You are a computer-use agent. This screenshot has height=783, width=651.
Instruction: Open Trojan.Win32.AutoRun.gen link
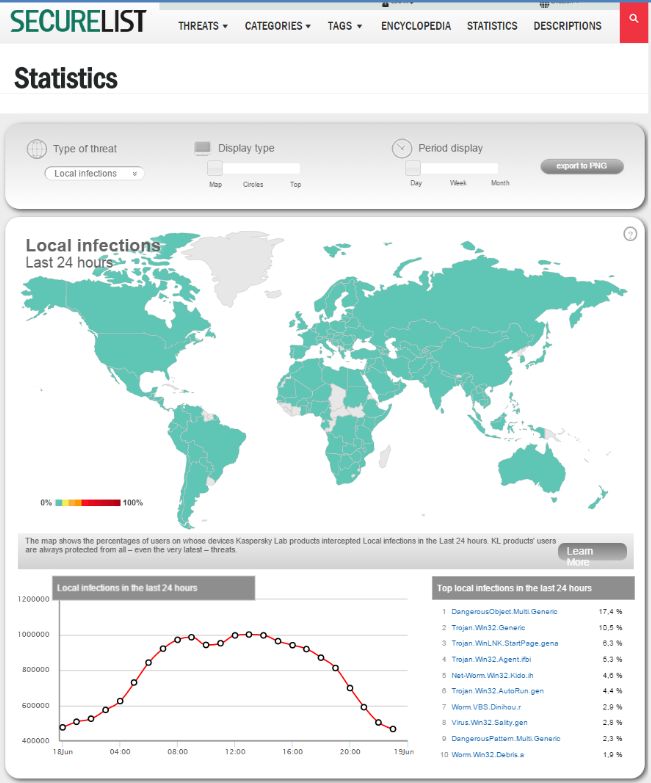click(x=497, y=691)
